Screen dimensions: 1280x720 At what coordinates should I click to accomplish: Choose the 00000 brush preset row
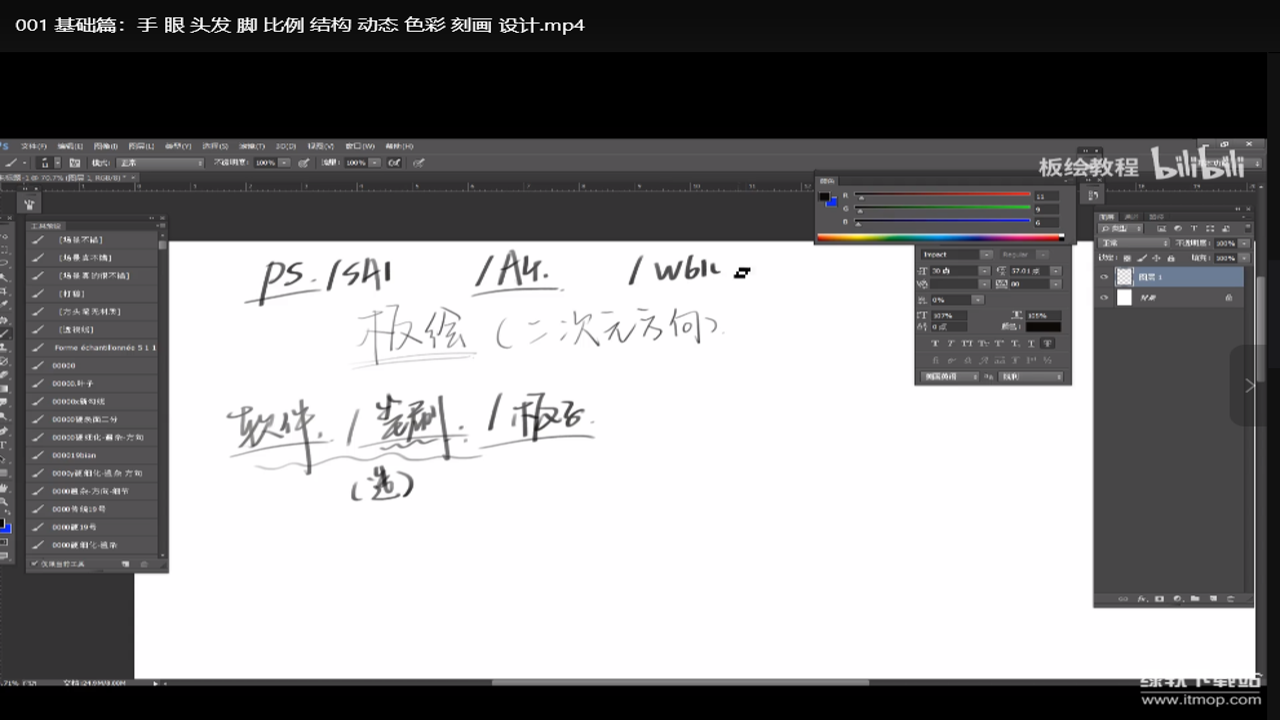pos(93,365)
